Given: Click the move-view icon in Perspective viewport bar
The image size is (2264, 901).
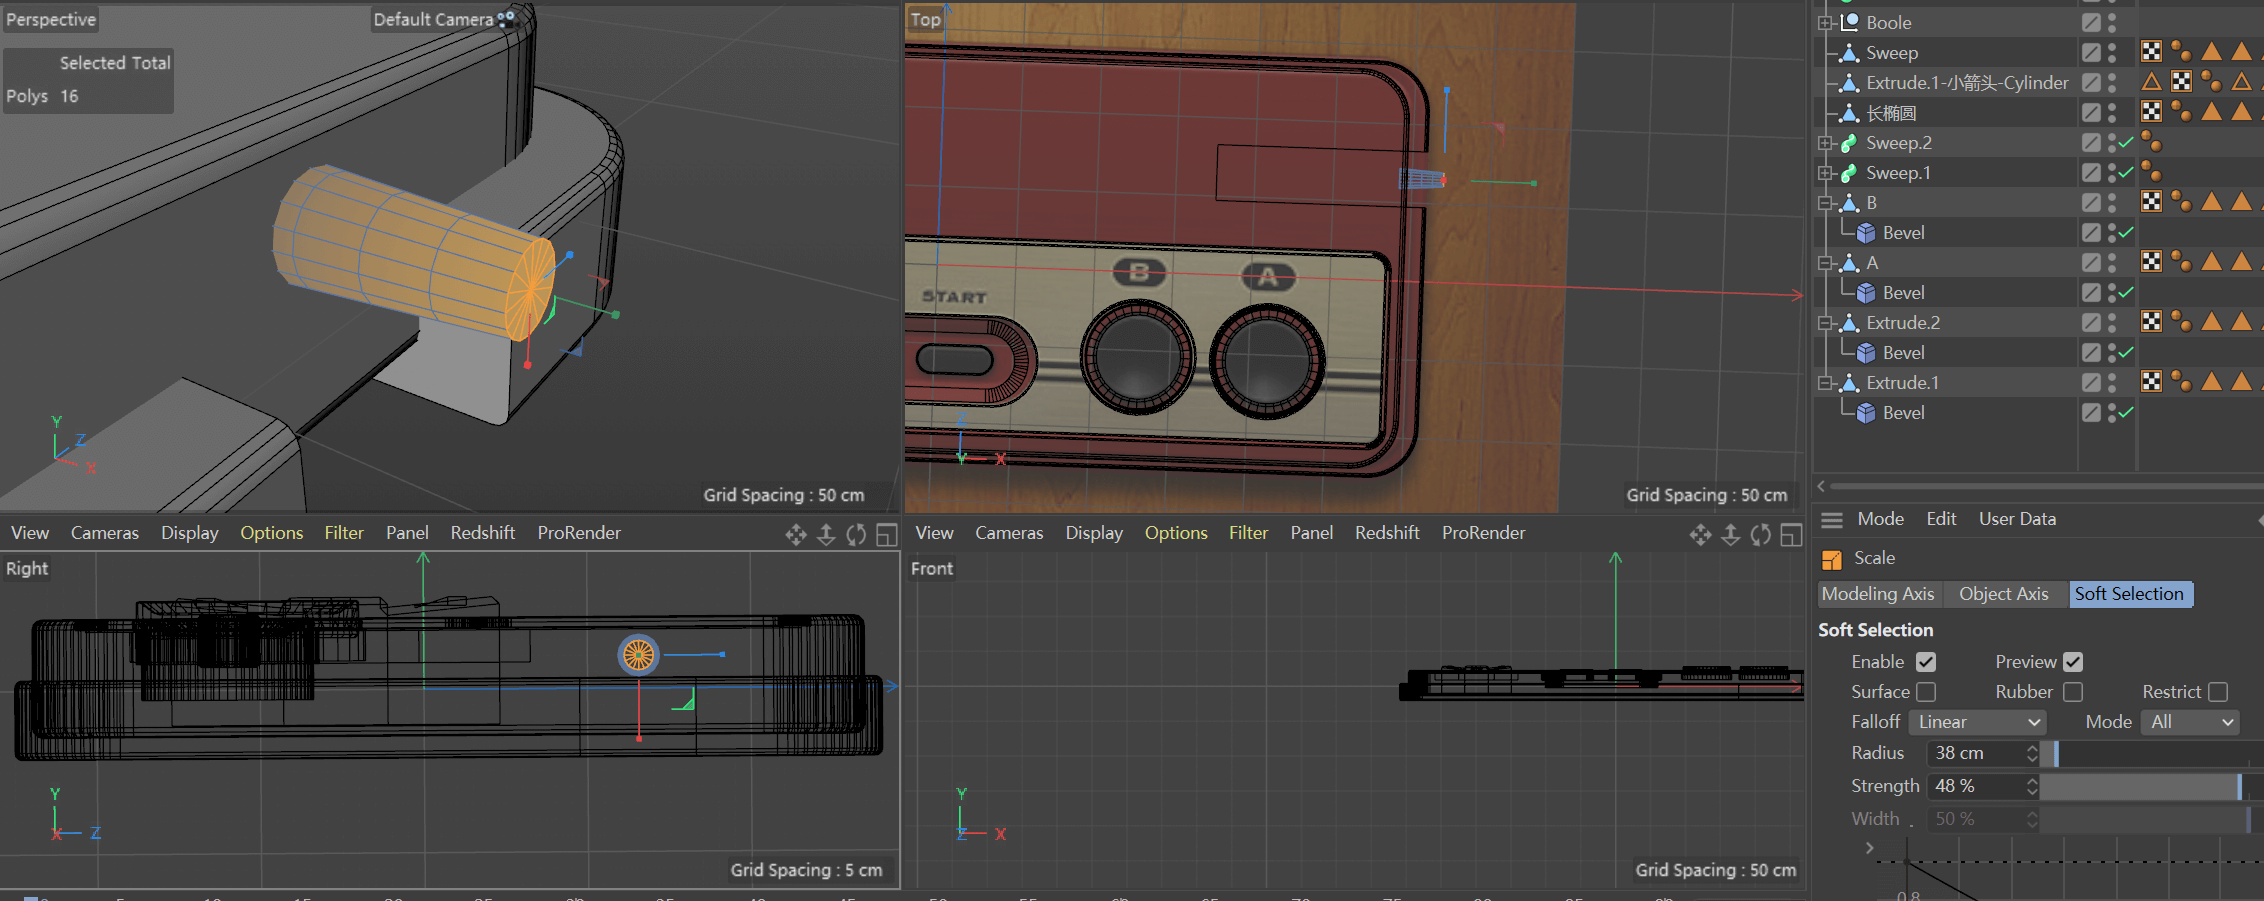Looking at the screenshot, I should pos(796,535).
